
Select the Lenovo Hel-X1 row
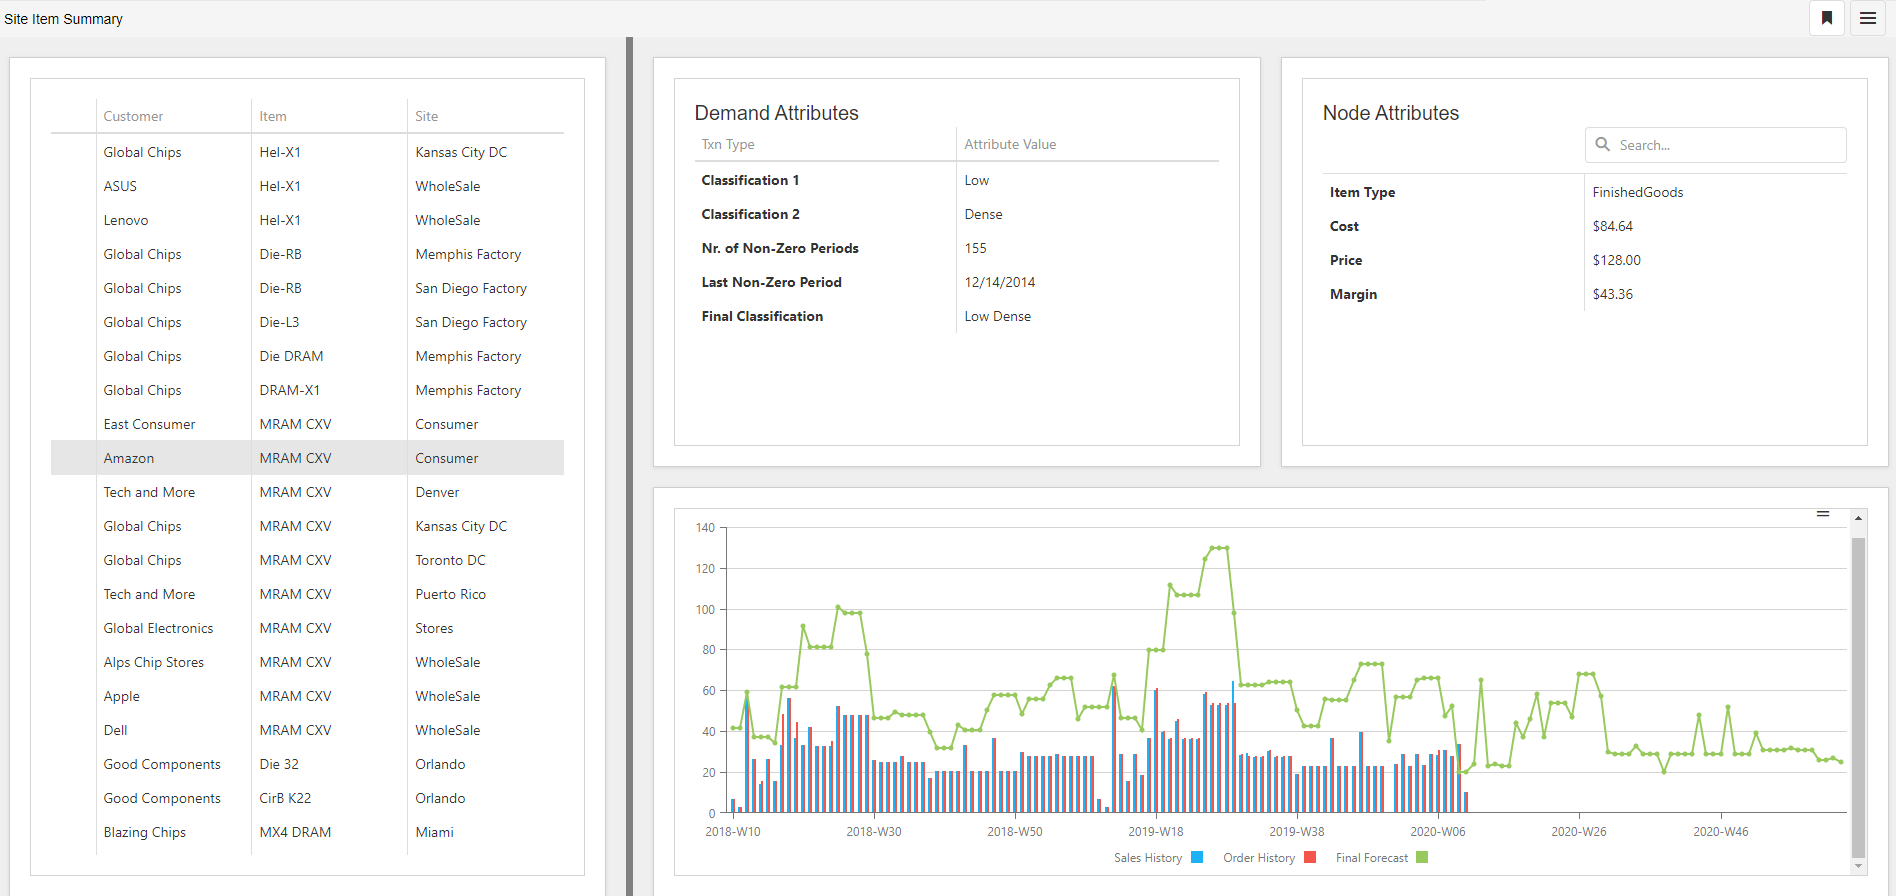[x=307, y=220]
